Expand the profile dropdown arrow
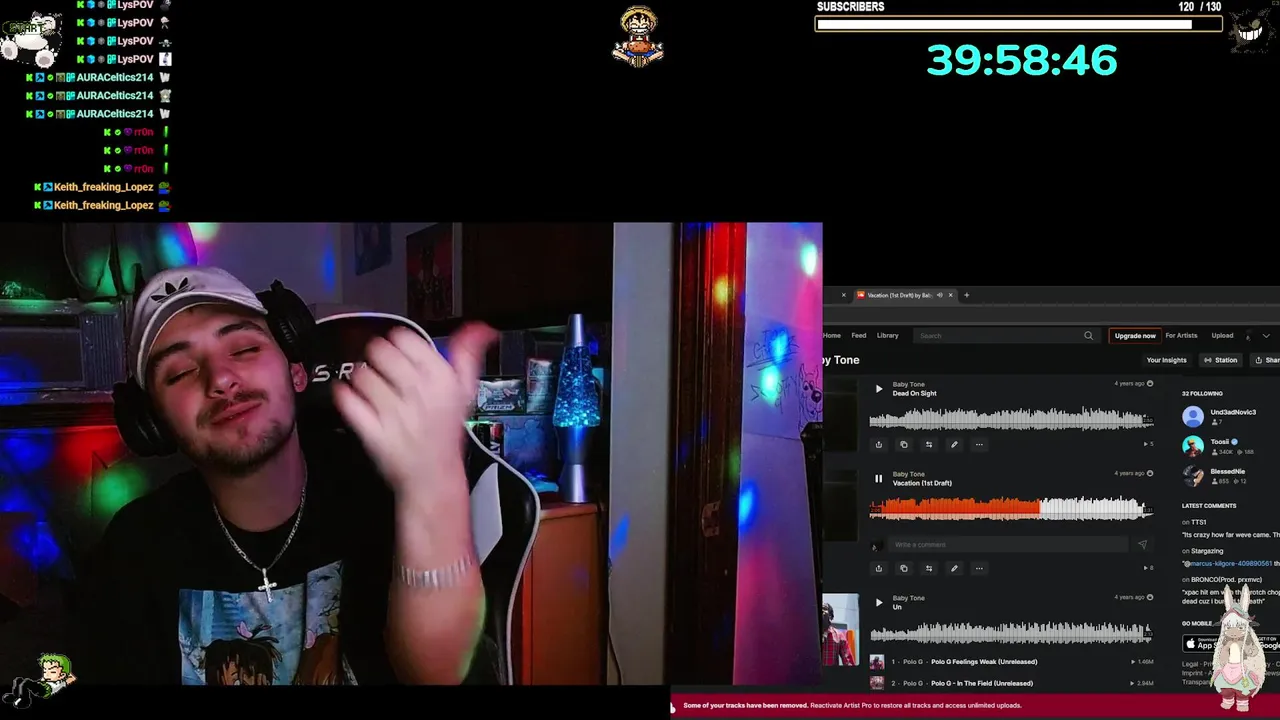 [1266, 336]
